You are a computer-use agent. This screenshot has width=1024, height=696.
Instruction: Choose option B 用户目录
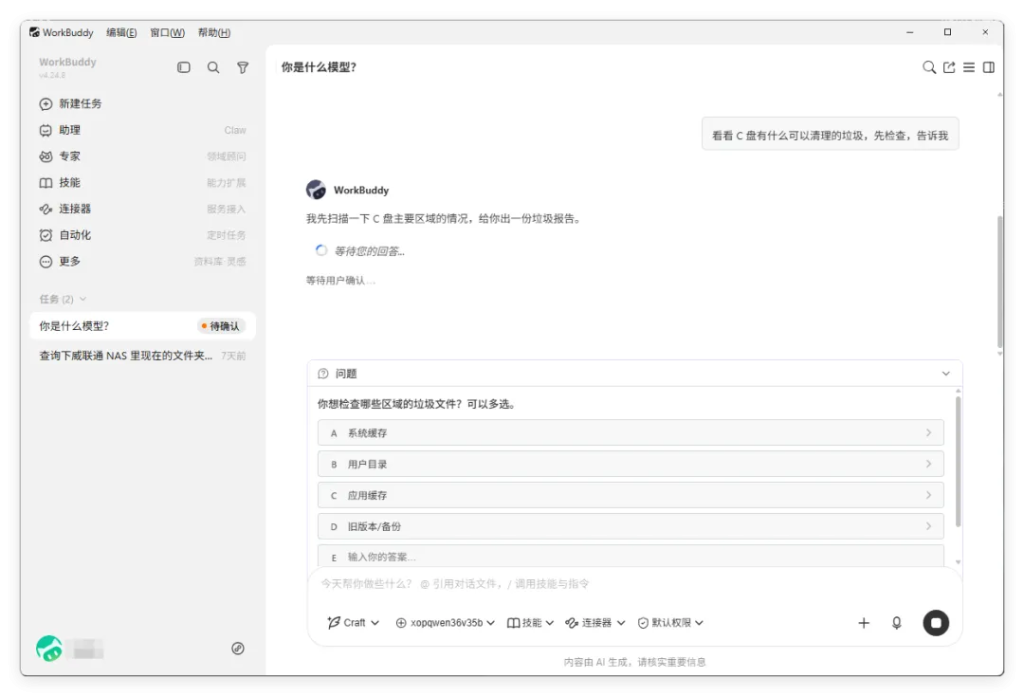[x=630, y=464]
